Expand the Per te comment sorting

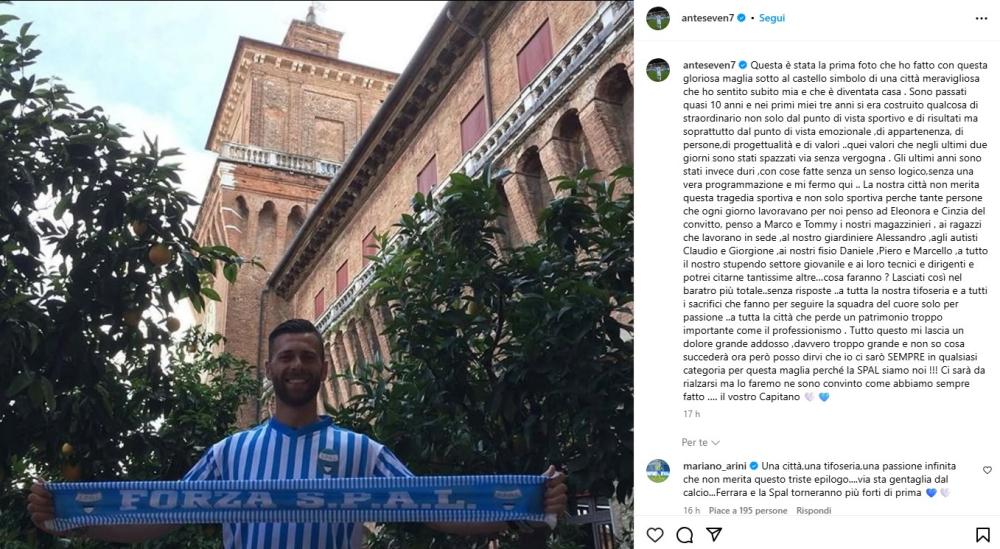pos(700,442)
